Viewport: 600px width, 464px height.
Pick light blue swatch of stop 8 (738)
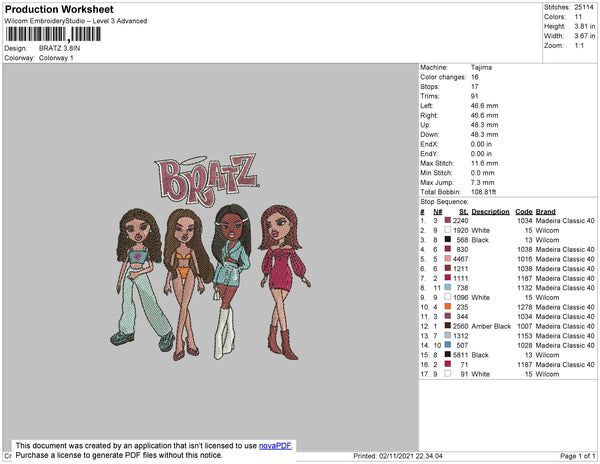448,287
